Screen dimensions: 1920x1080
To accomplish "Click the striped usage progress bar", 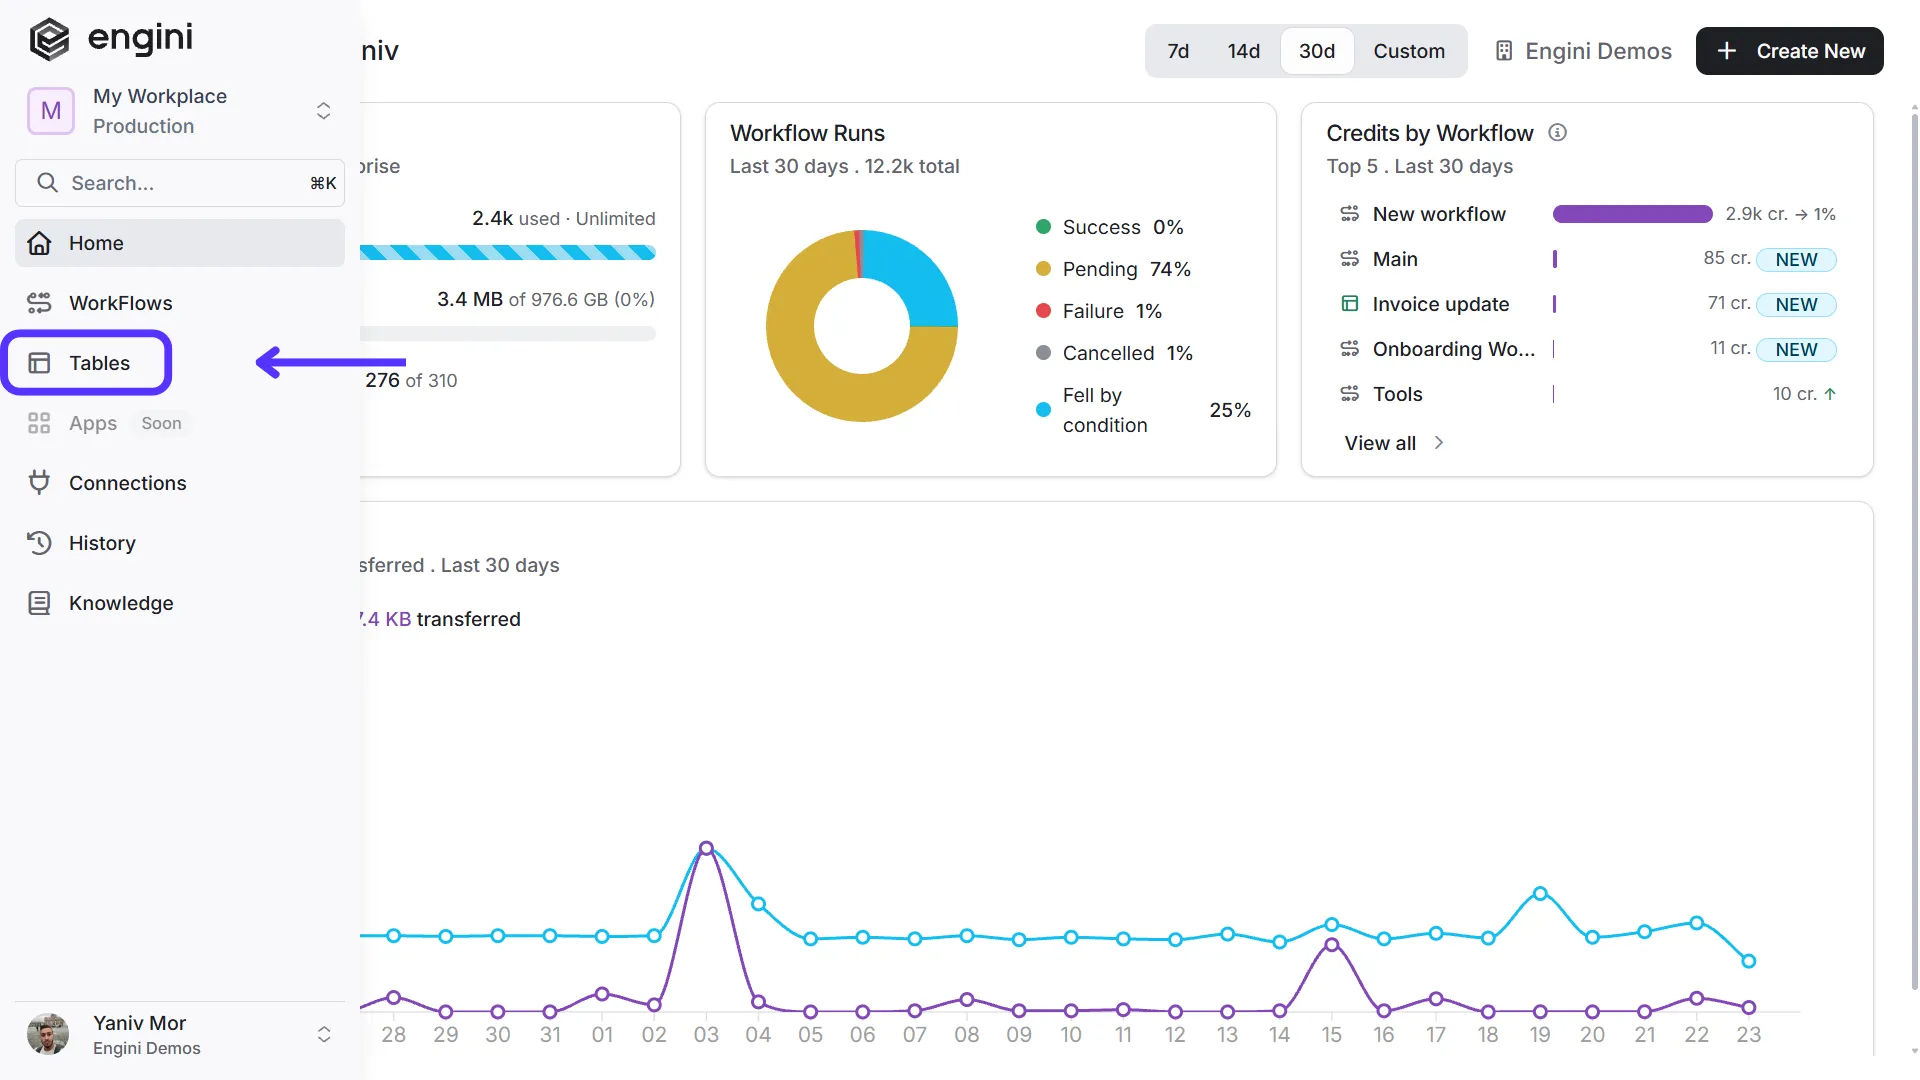I will point(508,253).
